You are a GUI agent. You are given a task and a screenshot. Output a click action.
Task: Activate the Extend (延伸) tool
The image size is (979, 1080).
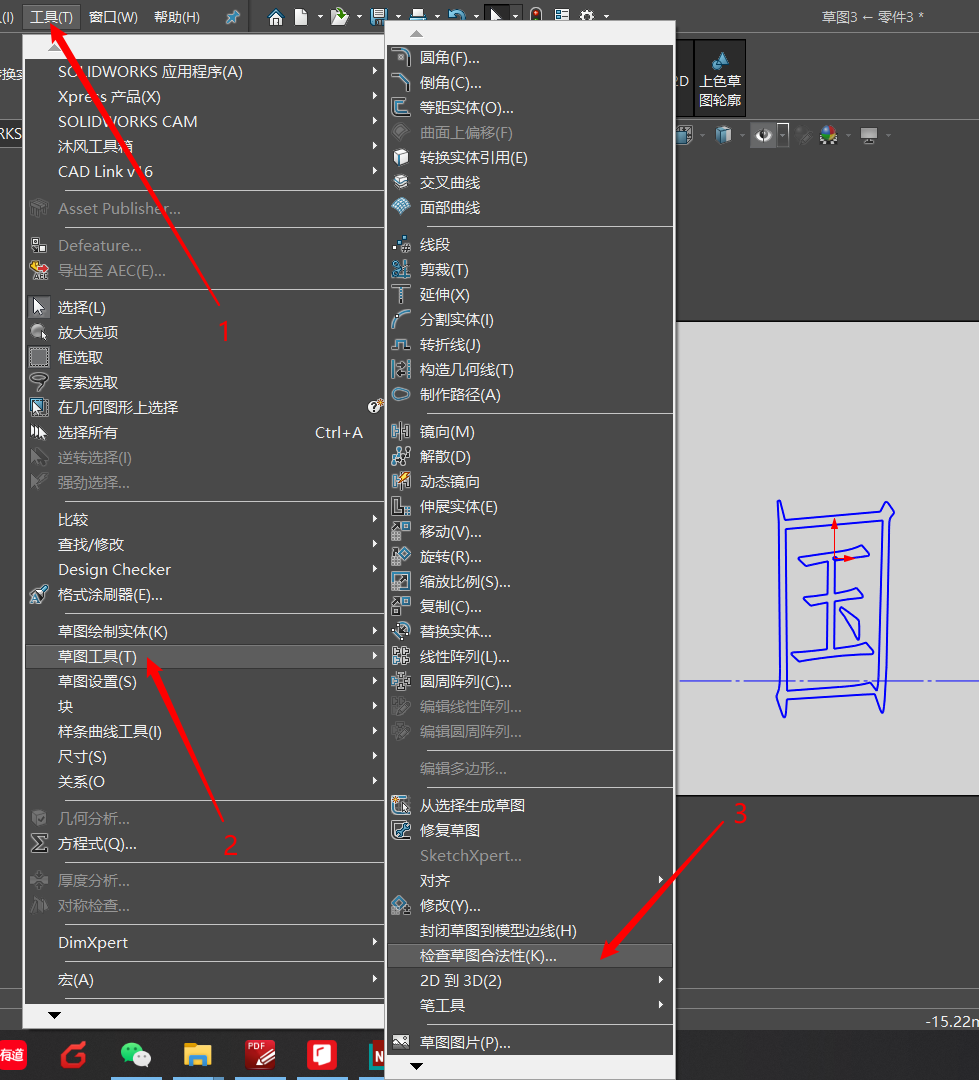[x=530, y=295]
